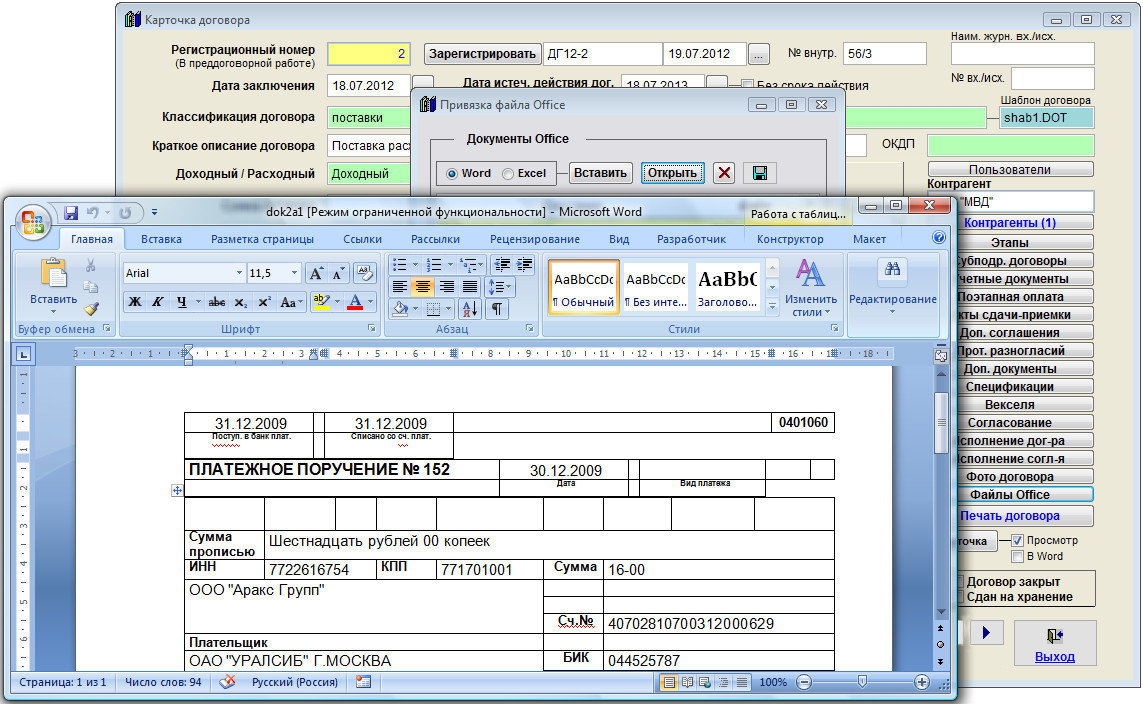Click the red X delete icon in Привязка файла Office

(x=725, y=173)
